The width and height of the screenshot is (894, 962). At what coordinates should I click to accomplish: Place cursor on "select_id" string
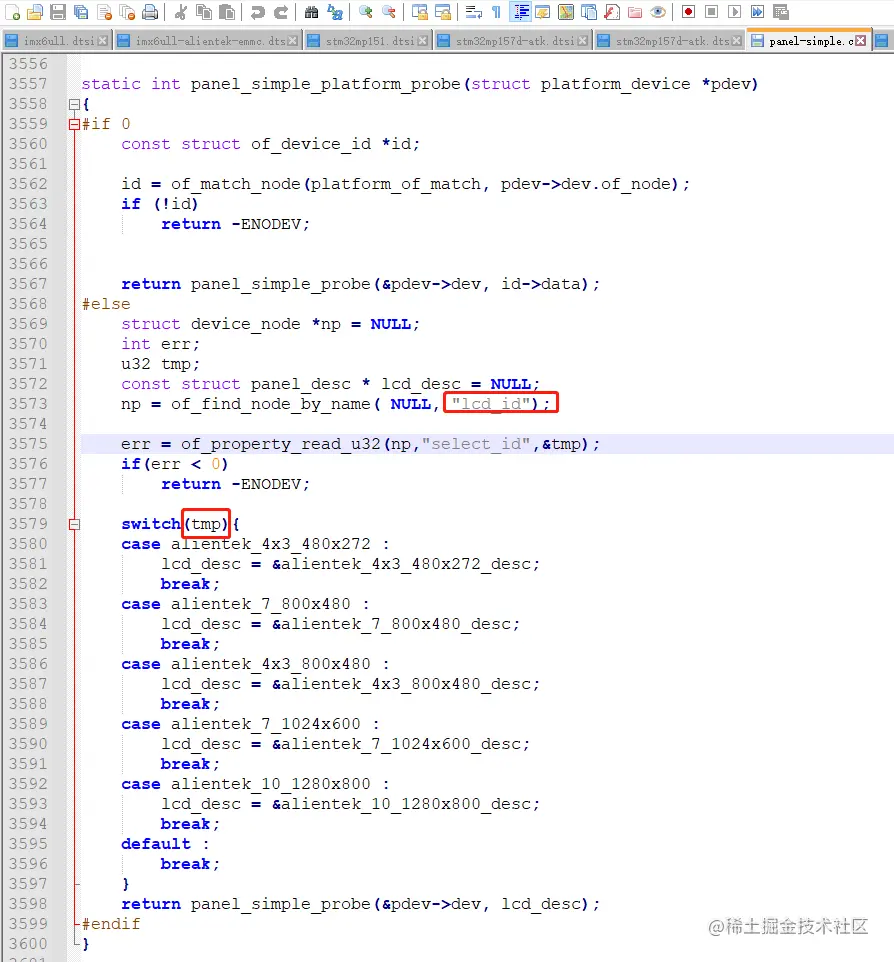(x=476, y=444)
